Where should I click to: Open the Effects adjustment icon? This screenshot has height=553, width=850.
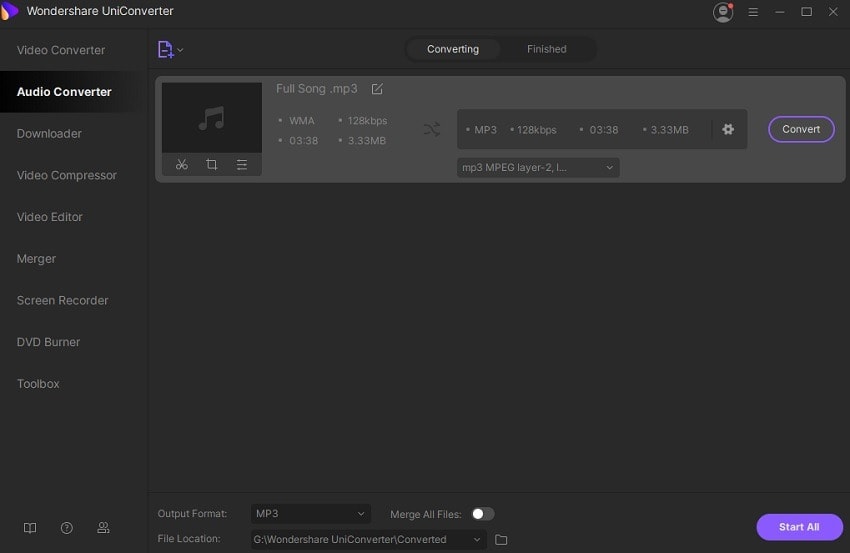click(242, 164)
